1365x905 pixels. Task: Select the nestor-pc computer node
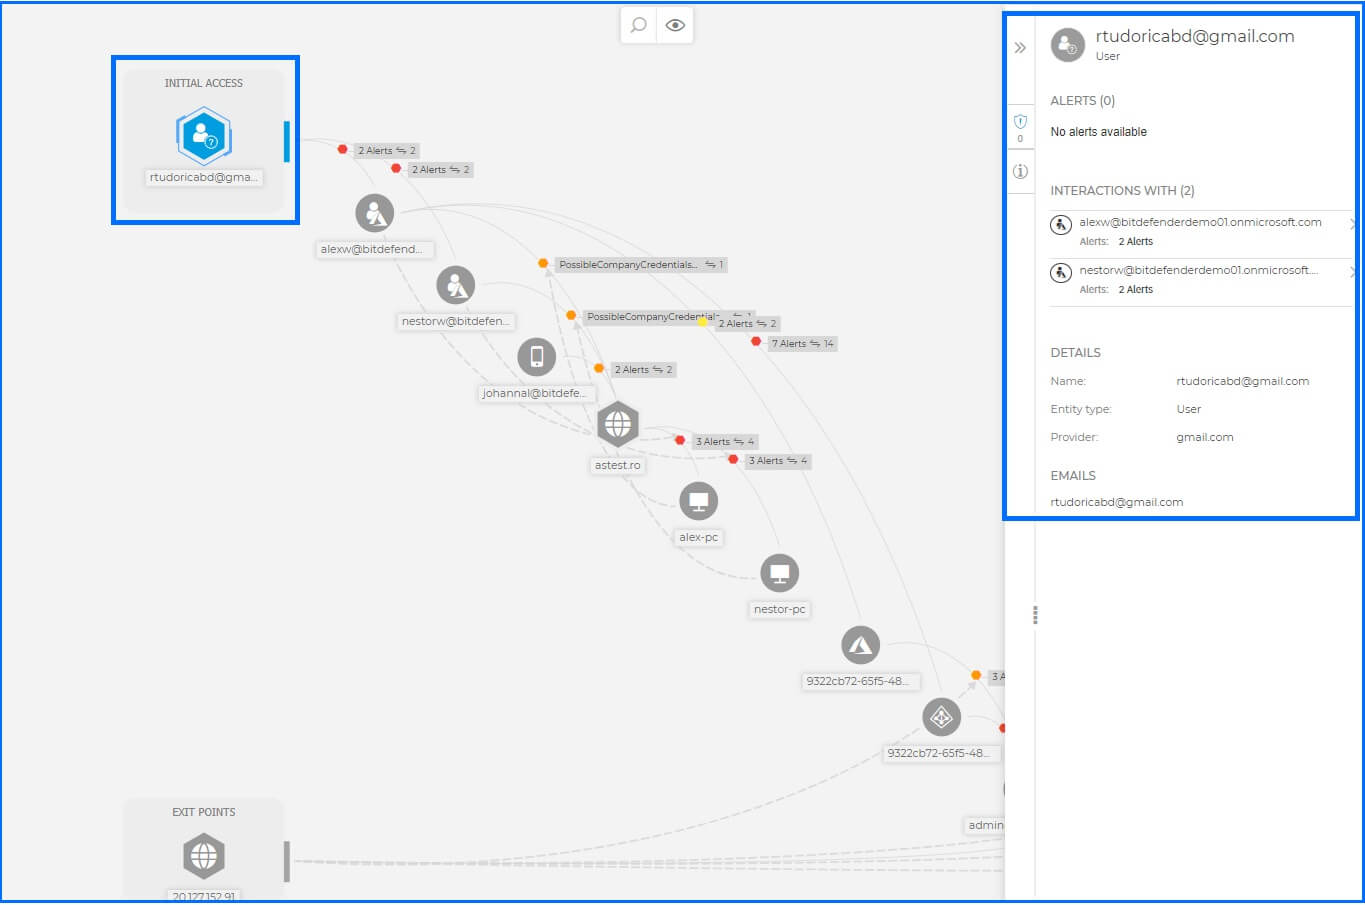tap(780, 573)
